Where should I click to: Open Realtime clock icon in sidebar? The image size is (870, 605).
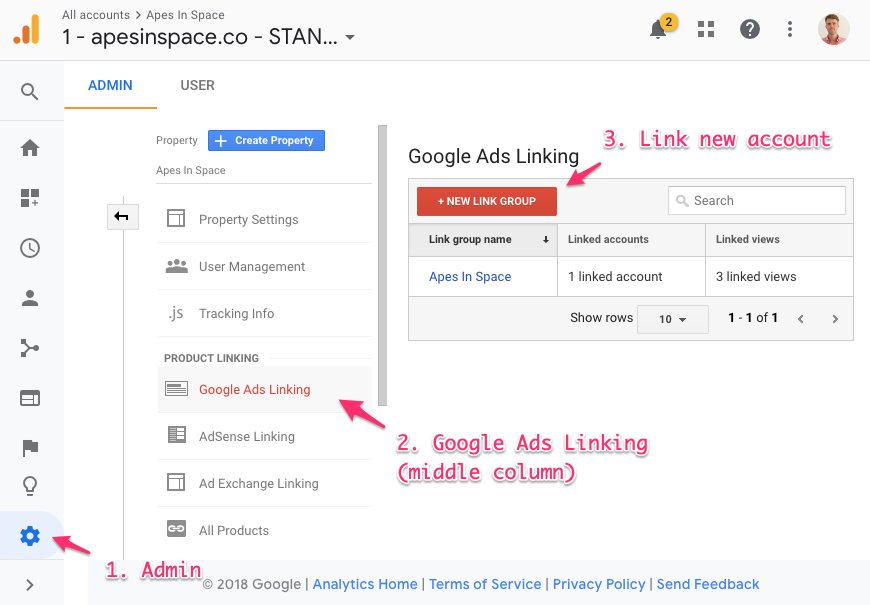(30, 248)
